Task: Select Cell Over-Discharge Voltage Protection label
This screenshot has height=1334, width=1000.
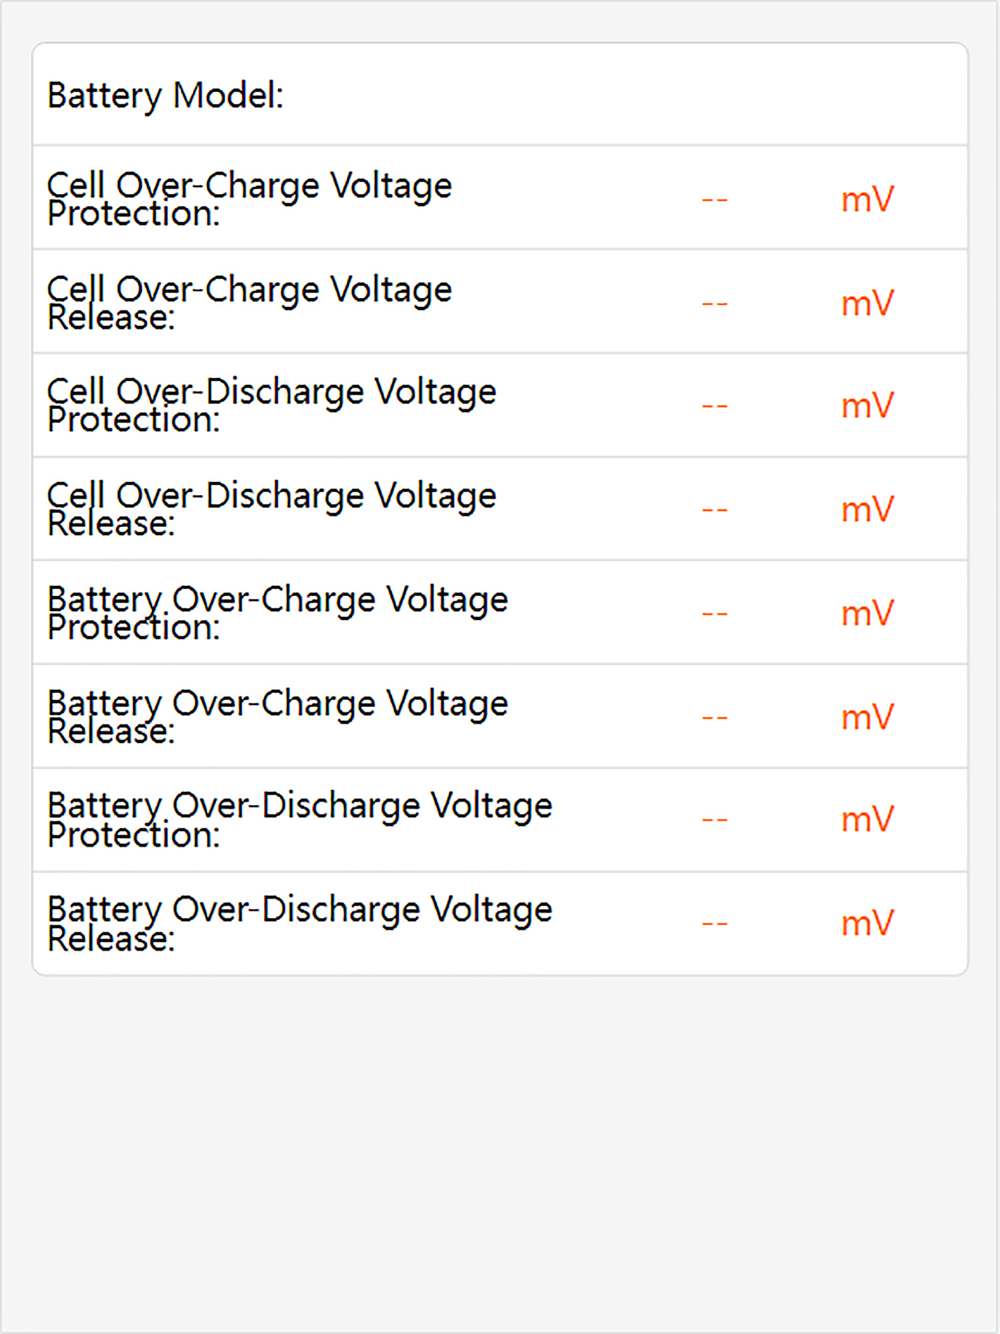Action: coord(271,405)
